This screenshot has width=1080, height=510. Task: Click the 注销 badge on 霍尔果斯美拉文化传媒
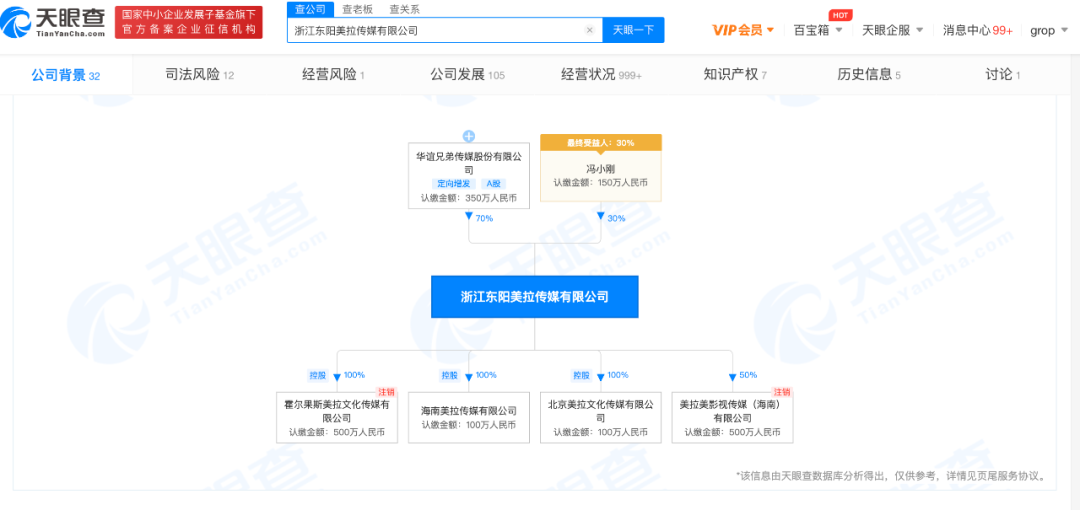(x=388, y=391)
